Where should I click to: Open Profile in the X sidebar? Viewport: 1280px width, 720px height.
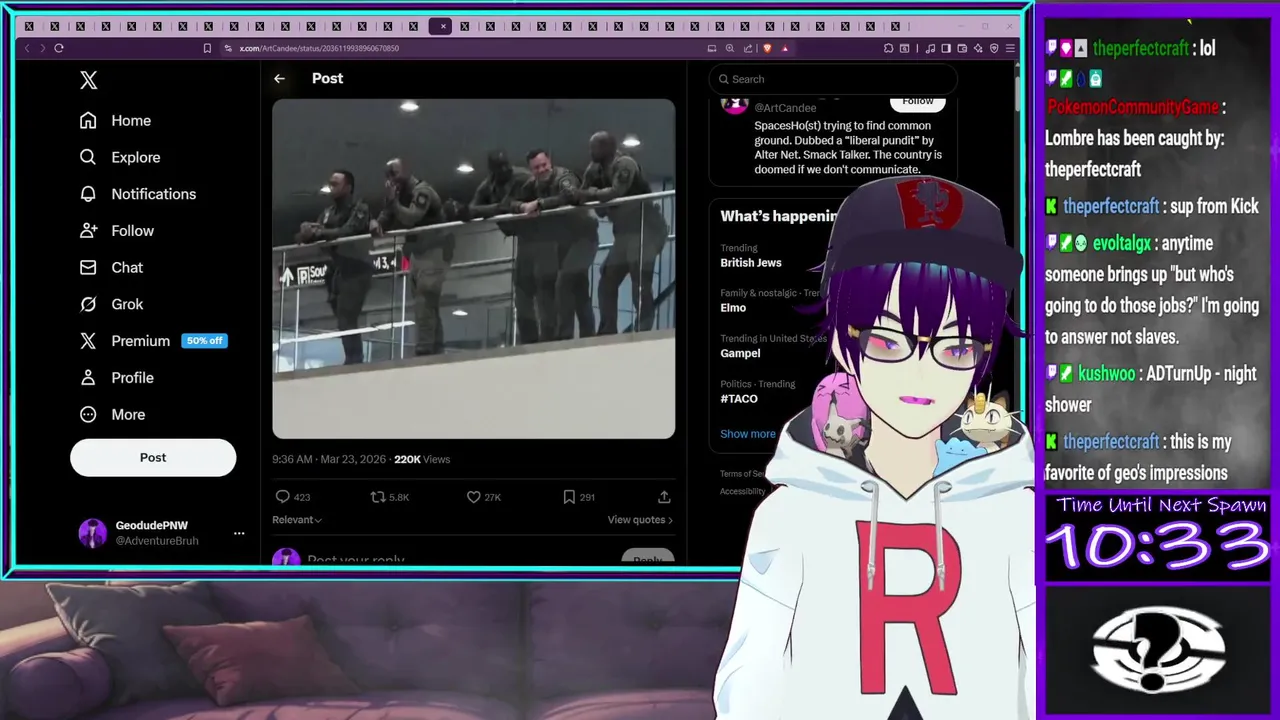[117, 378]
